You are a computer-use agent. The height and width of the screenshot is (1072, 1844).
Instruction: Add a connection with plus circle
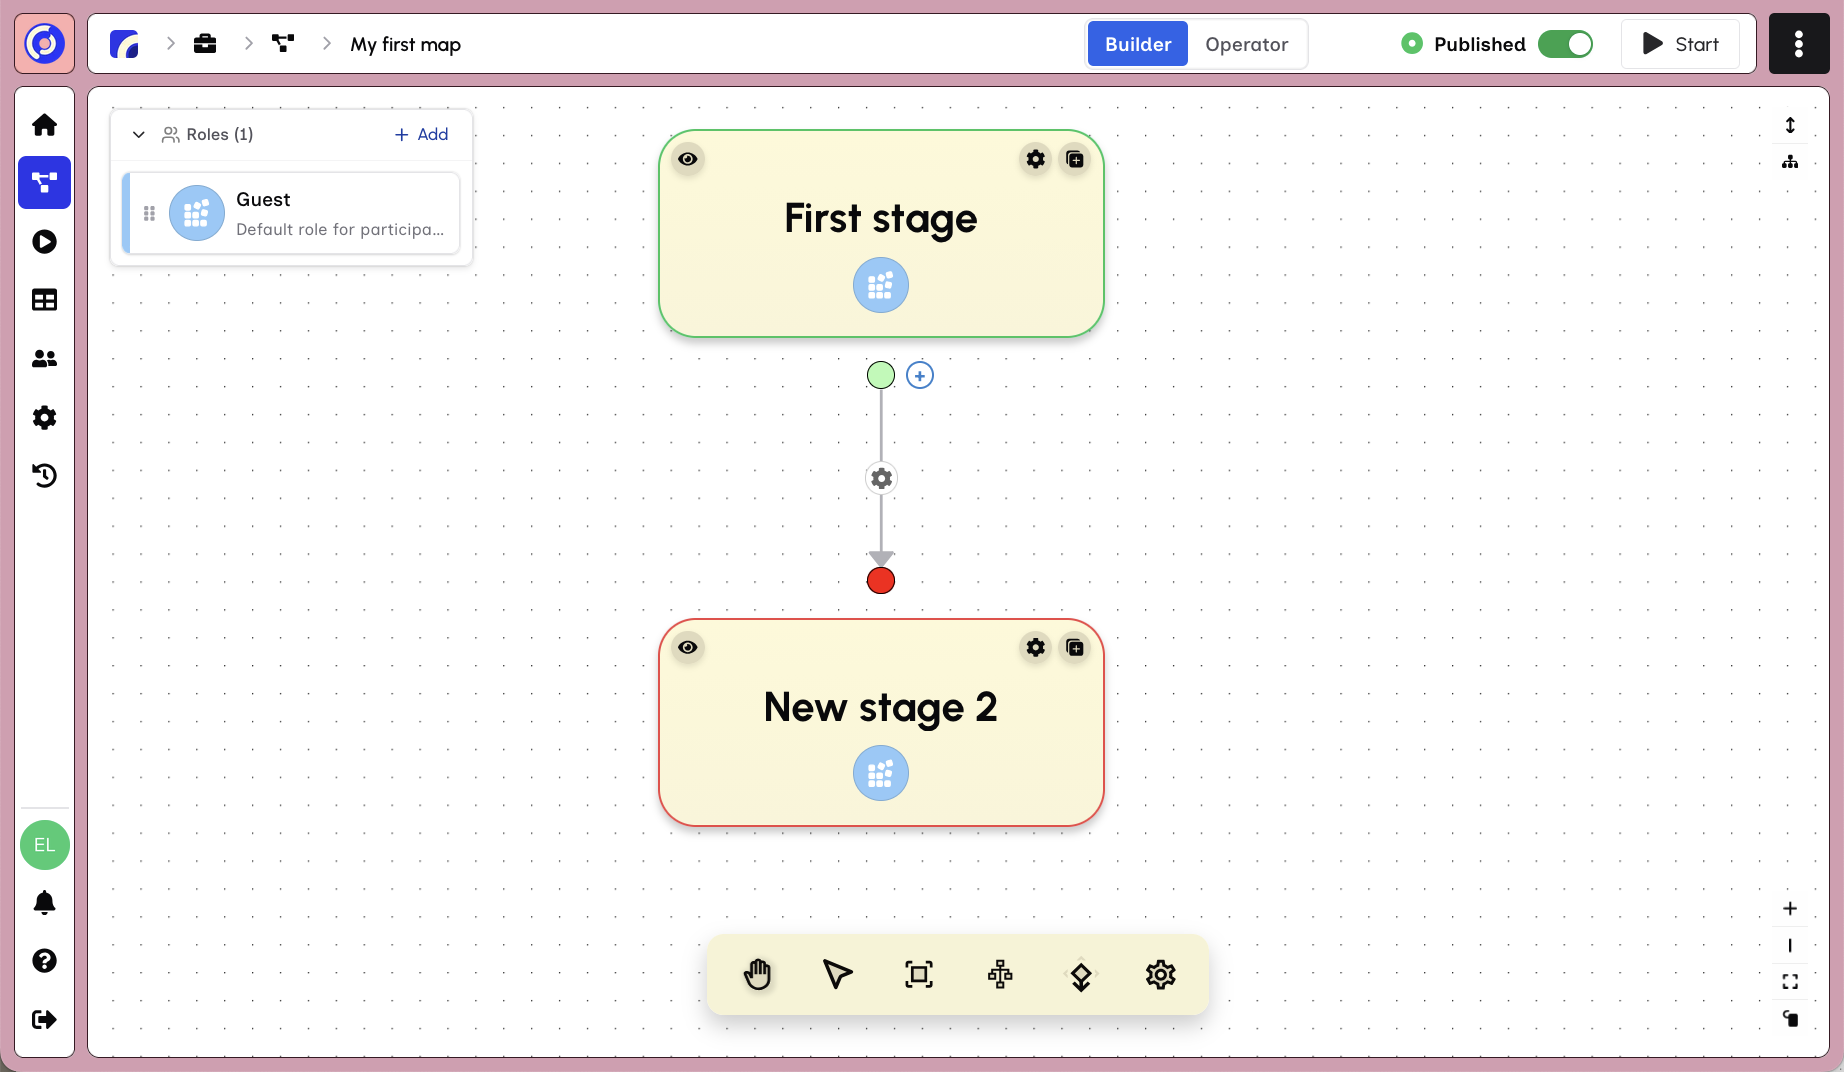click(x=920, y=375)
